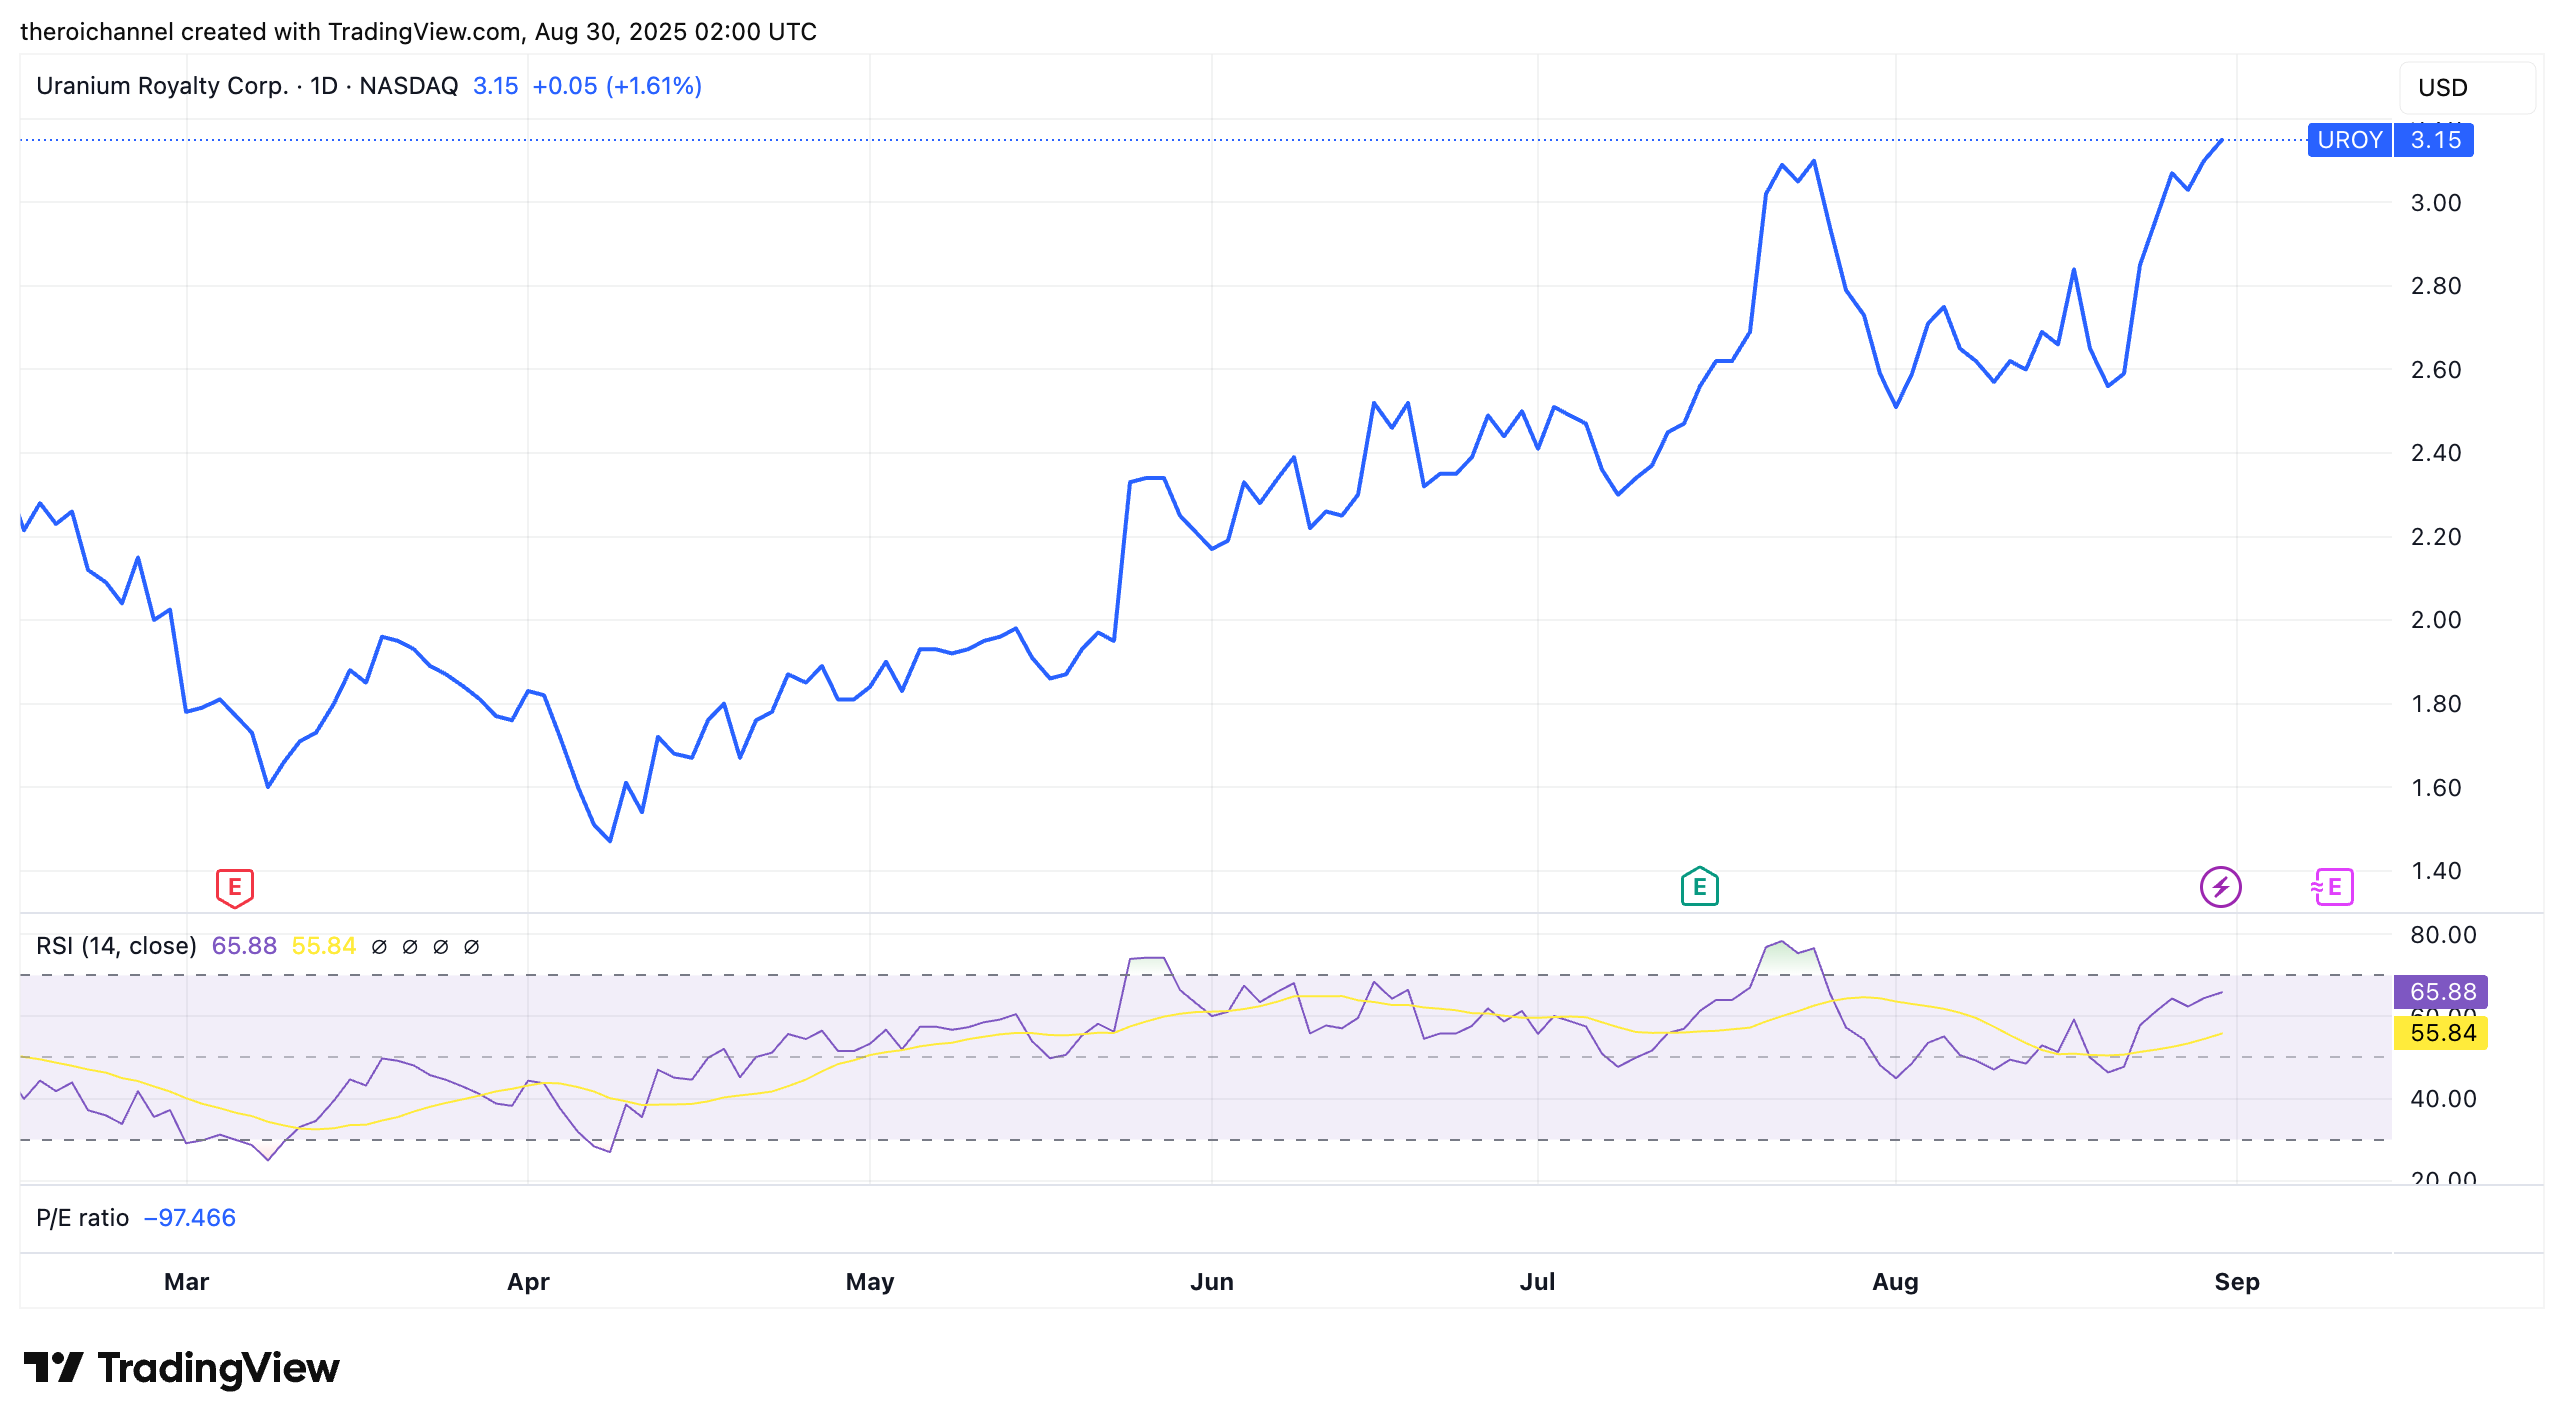Click the blue 3.15 price axis label
This screenshot has height=1428, width=2564.
[x=2434, y=140]
